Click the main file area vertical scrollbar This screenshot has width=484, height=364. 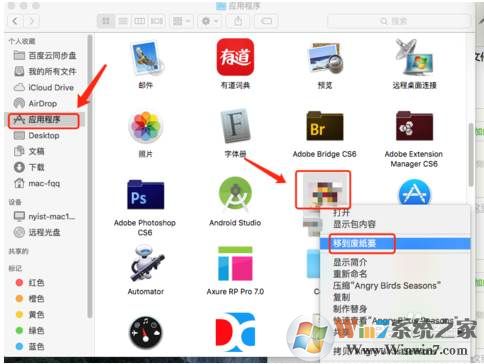(x=471, y=155)
